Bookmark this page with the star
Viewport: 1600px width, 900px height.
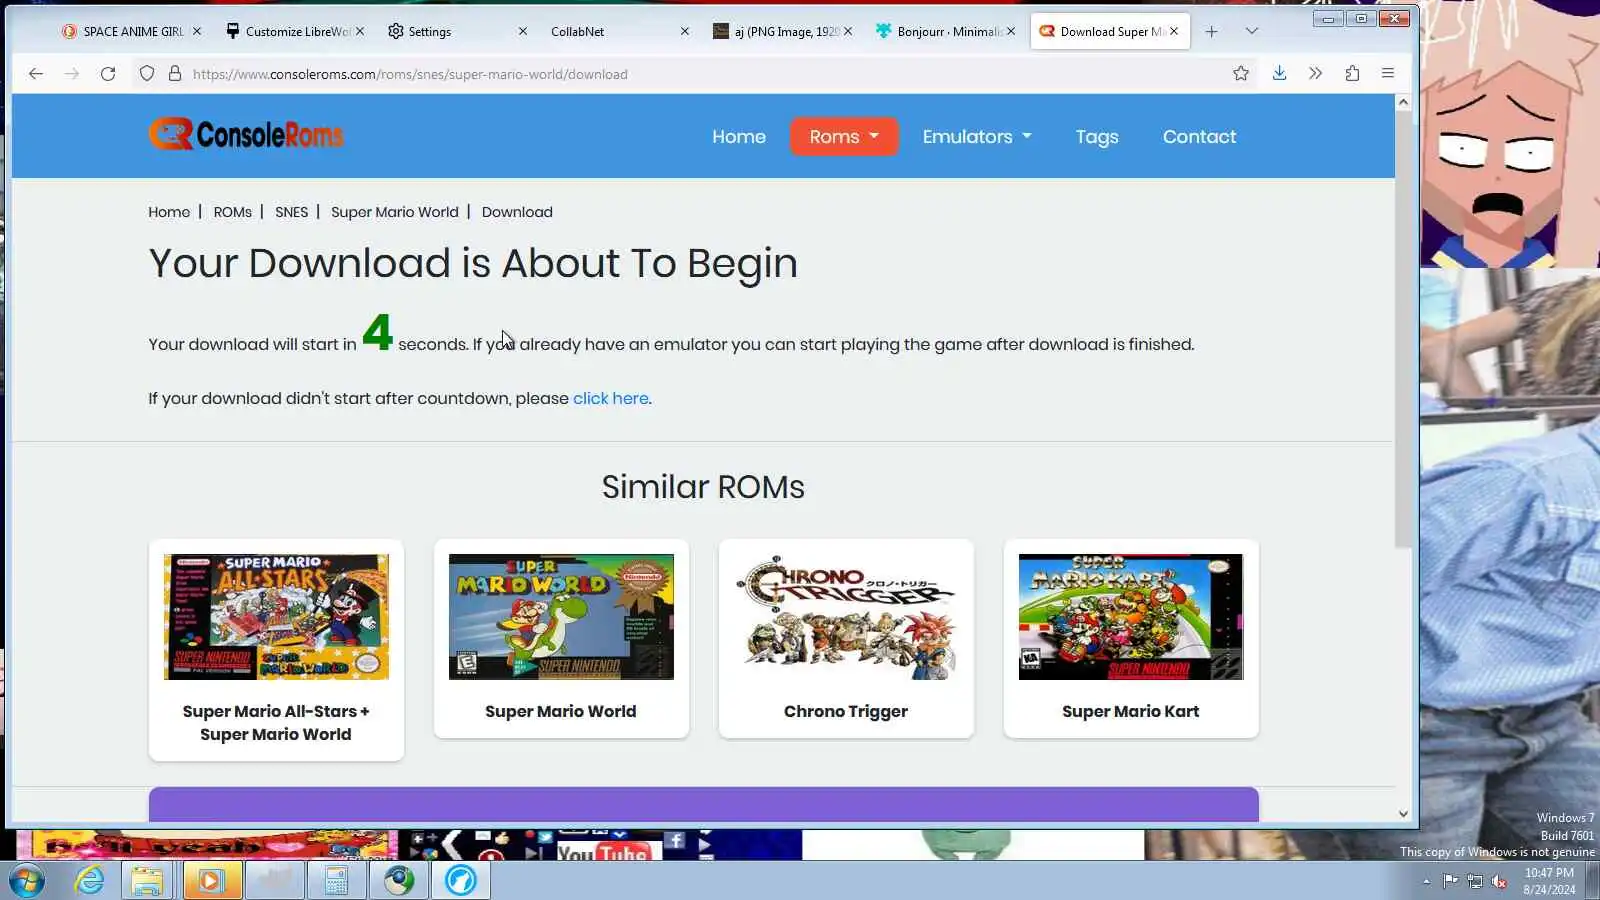(x=1241, y=73)
